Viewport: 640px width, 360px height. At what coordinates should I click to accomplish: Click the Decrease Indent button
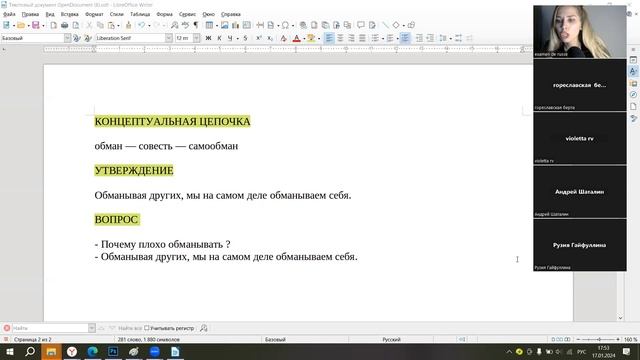[430, 38]
